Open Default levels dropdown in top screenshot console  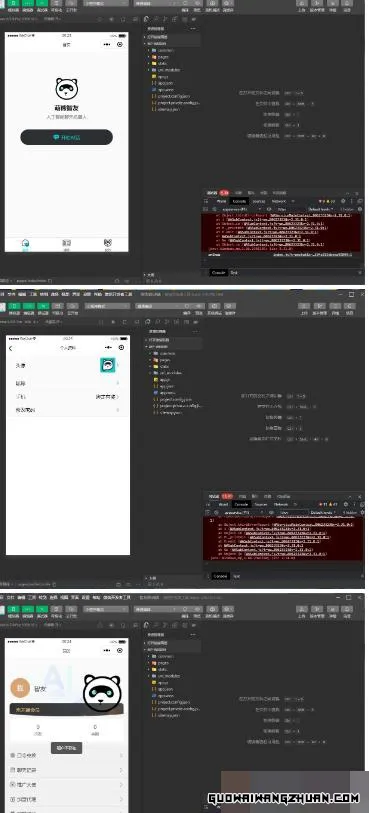tap(320, 209)
